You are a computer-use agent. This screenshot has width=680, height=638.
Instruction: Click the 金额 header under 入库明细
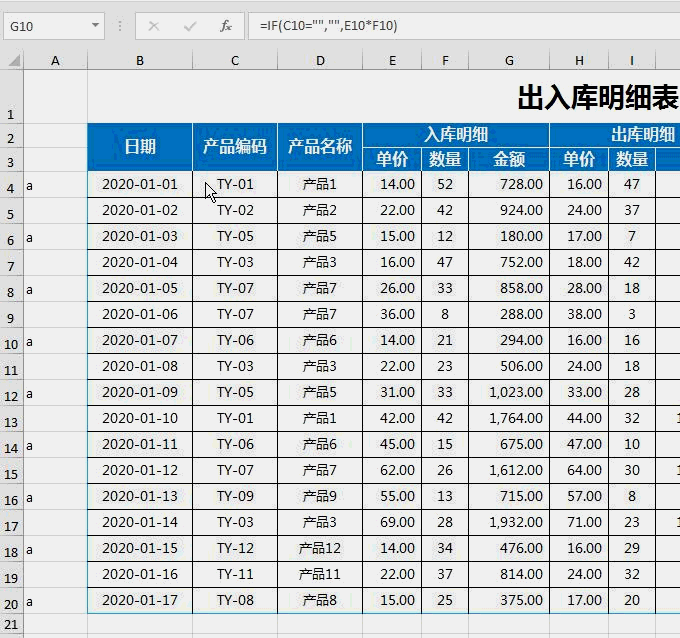(x=509, y=159)
